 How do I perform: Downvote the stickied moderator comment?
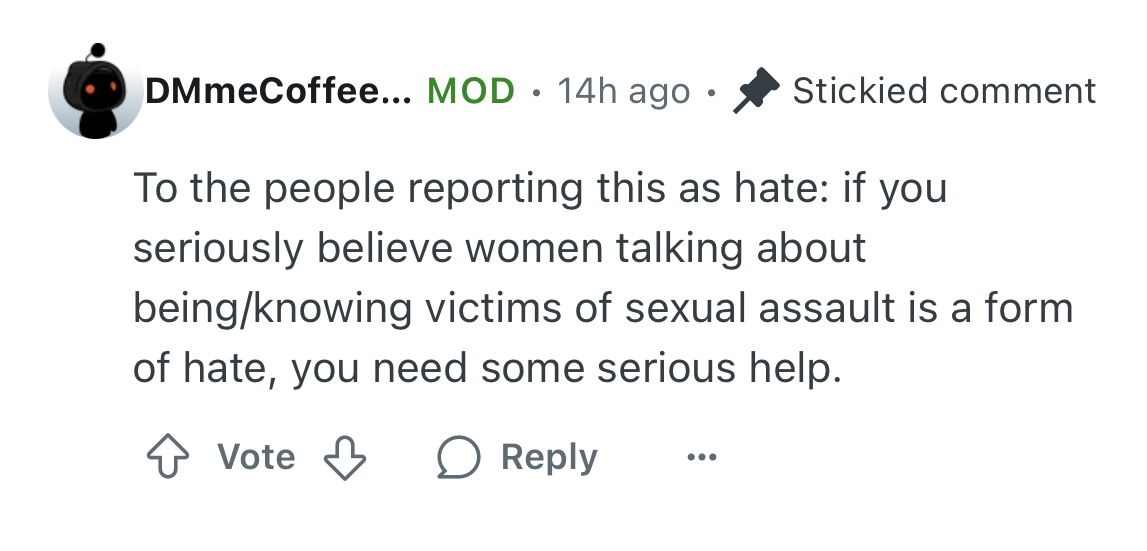coord(344,458)
